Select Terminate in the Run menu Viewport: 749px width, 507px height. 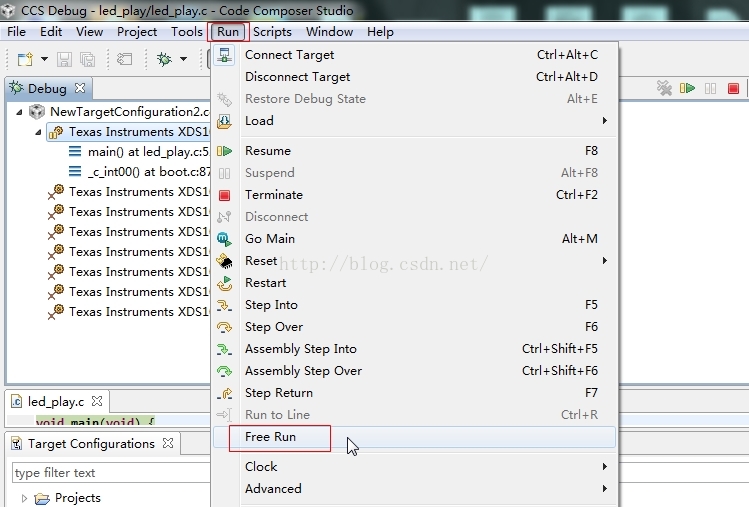tap(415, 195)
